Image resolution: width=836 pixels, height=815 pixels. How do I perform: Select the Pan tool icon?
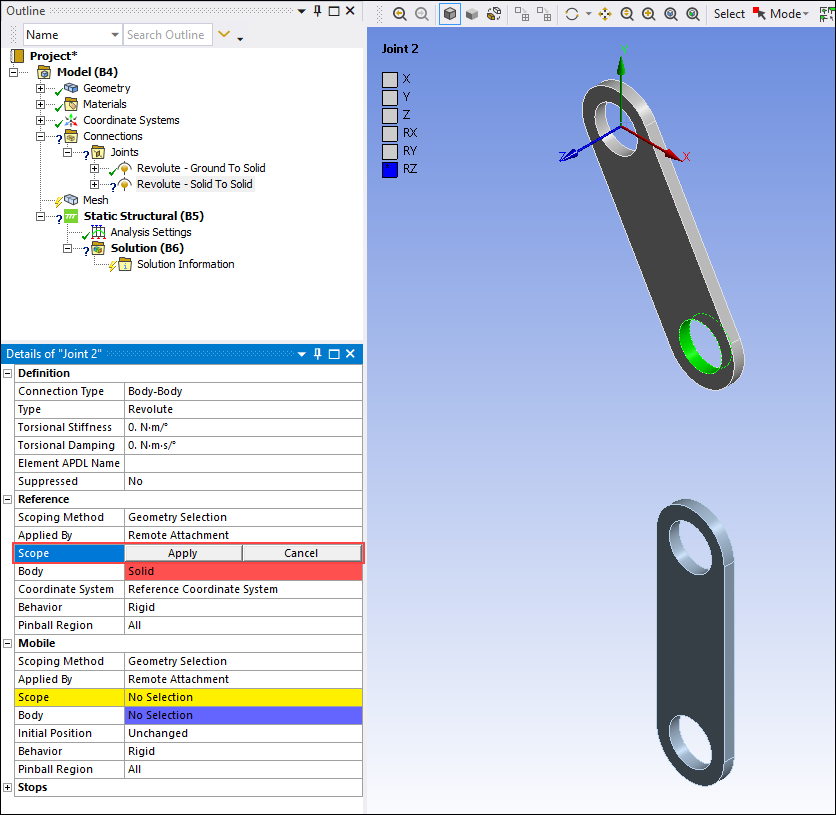point(604,14)
